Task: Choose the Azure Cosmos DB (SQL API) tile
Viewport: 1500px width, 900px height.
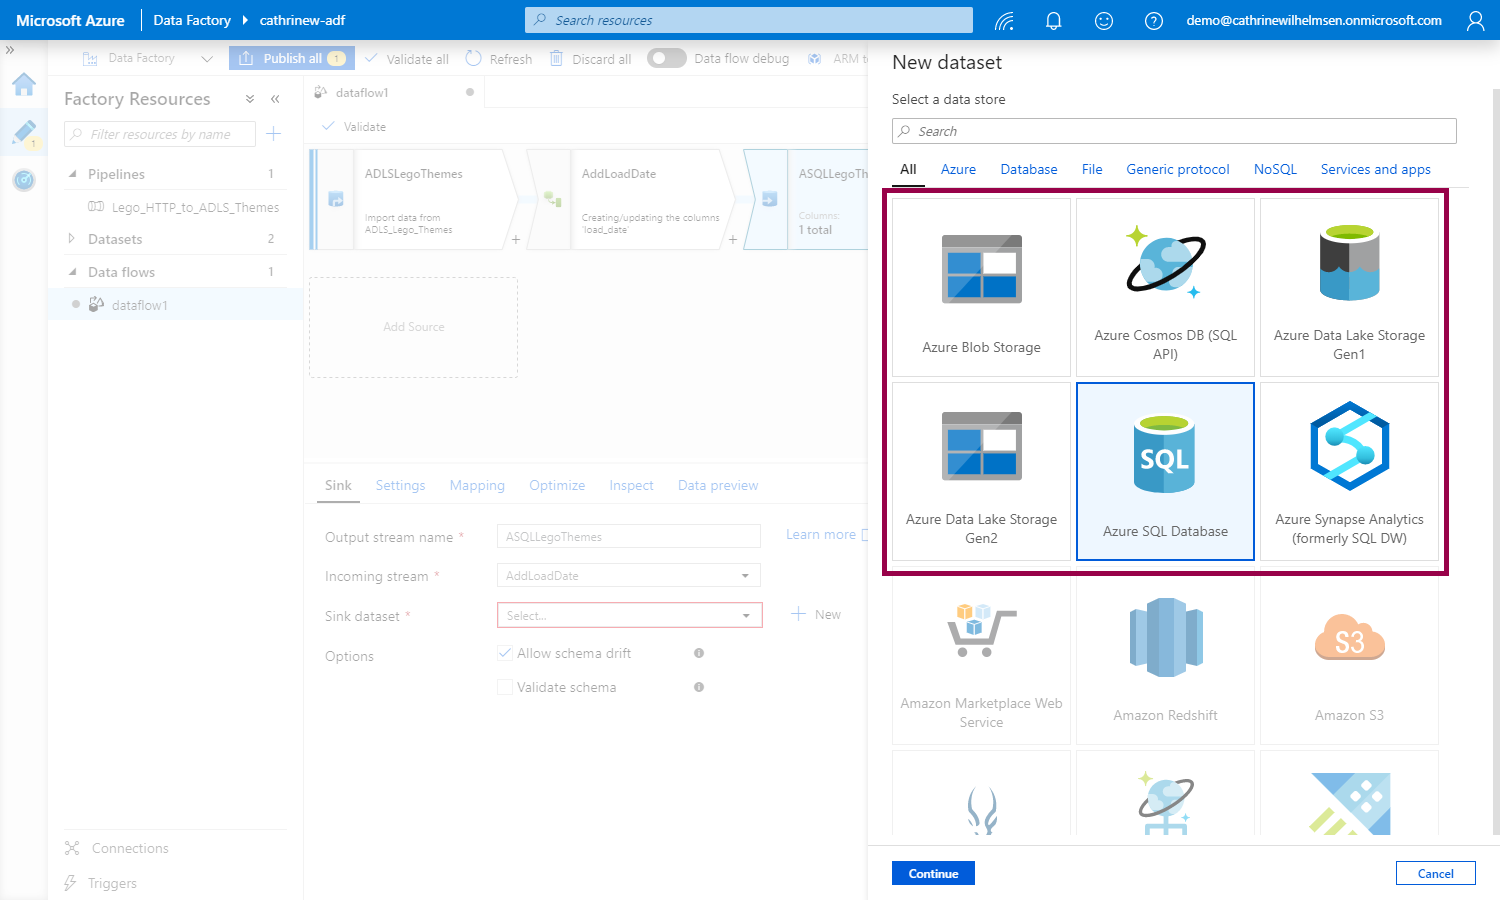Action: point(1165,287)
